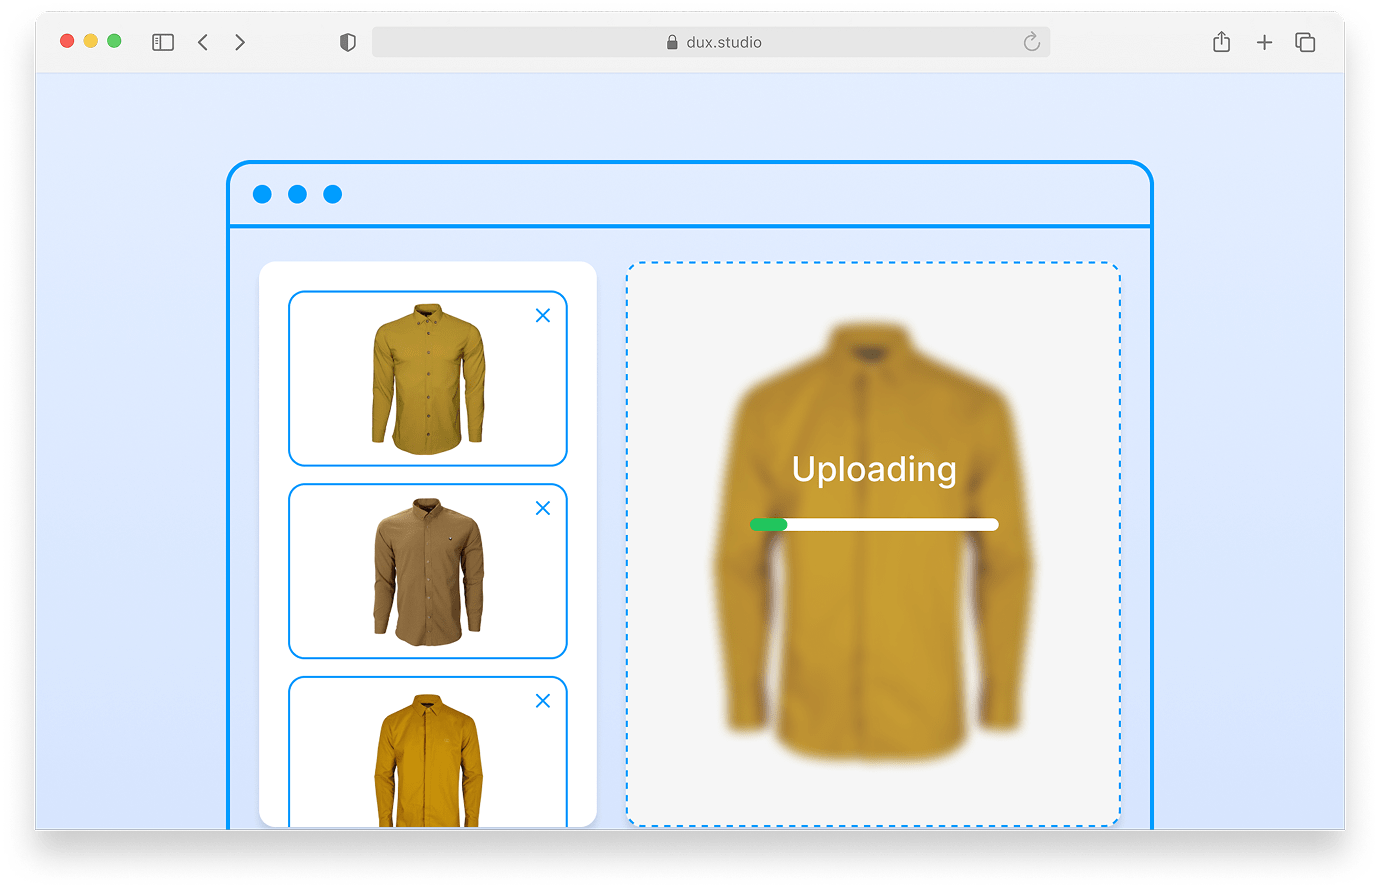
Task: Remove the brown shirt thumbnail
Action: click(543, 508)
